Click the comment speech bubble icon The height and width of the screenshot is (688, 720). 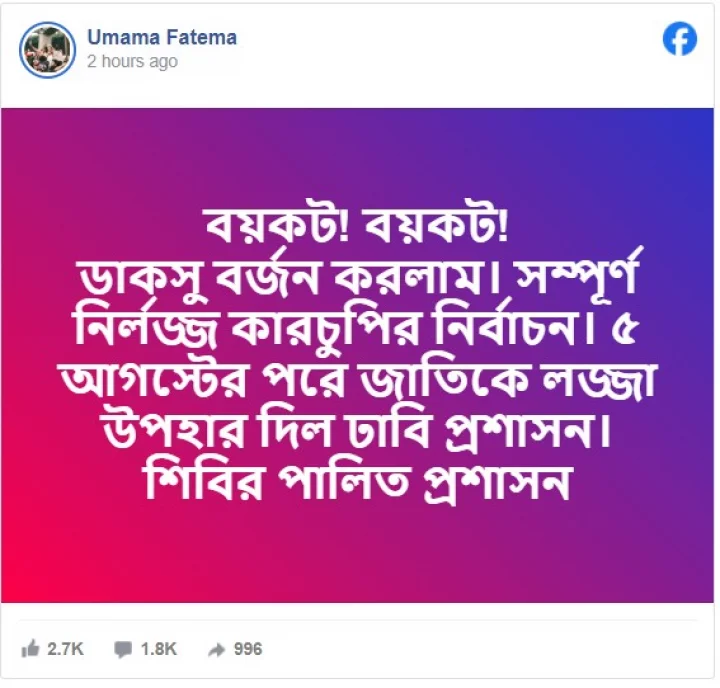(123, 649)
